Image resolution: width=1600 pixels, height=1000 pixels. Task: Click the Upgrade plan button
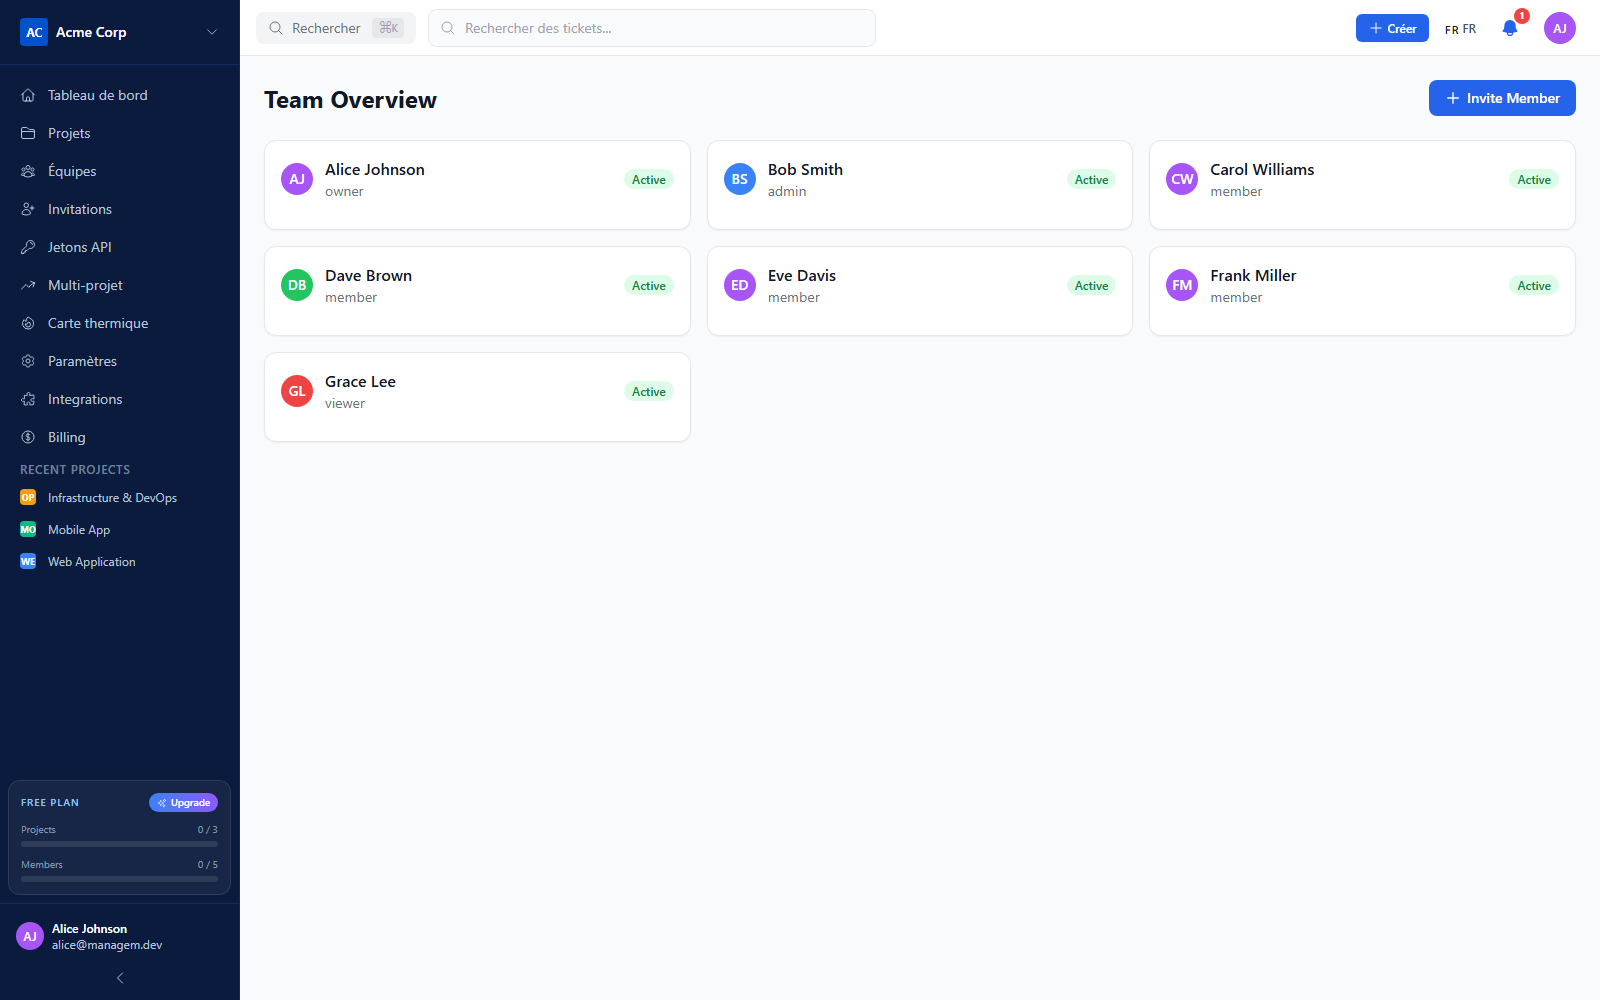click(183, 803)
